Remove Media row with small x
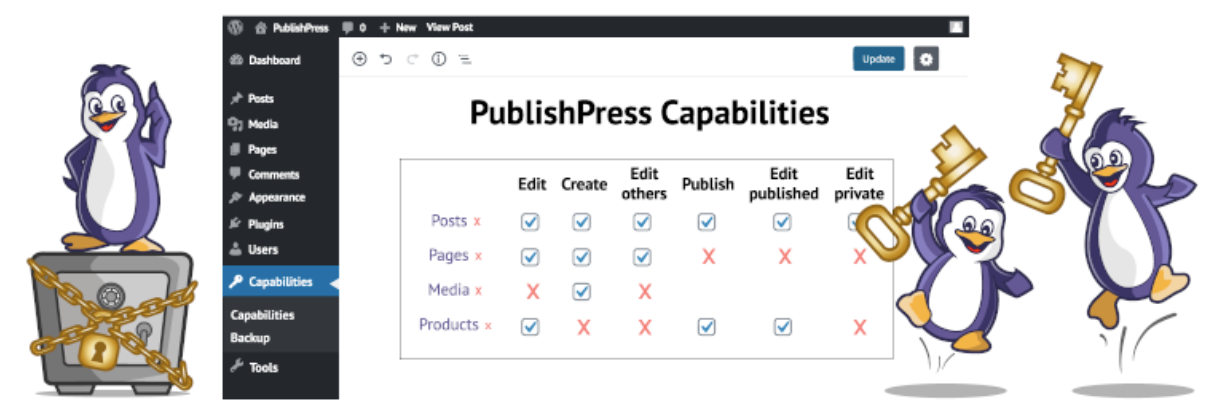This screenshot has height=405, width=1223. click(x=478, y=291)
